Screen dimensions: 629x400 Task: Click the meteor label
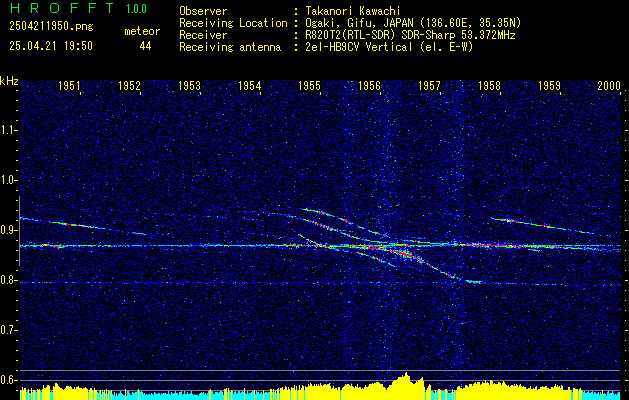[142, 31]
